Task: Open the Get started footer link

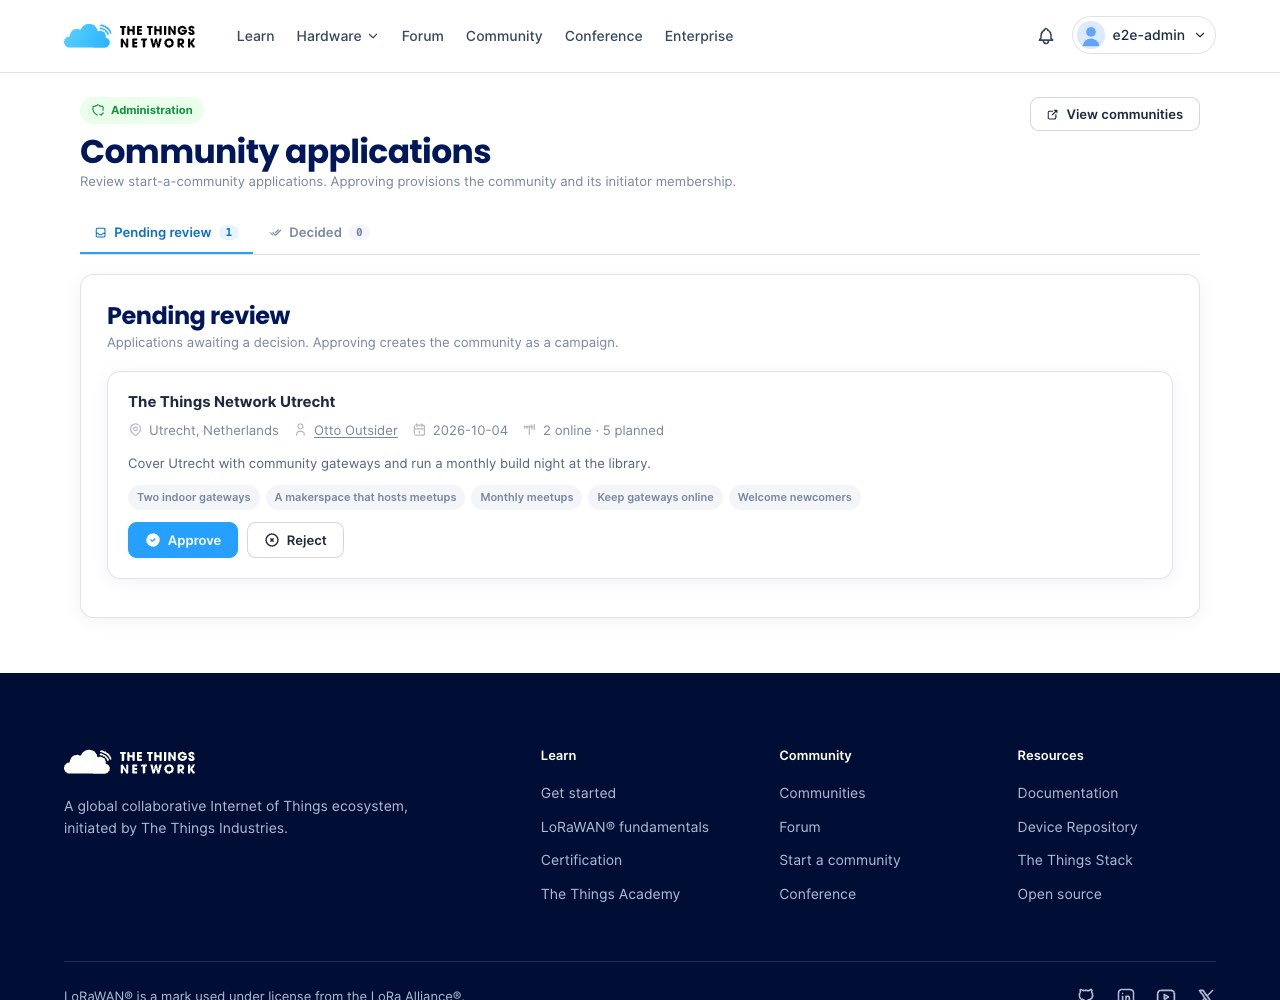Action: (x=578, y=793)
